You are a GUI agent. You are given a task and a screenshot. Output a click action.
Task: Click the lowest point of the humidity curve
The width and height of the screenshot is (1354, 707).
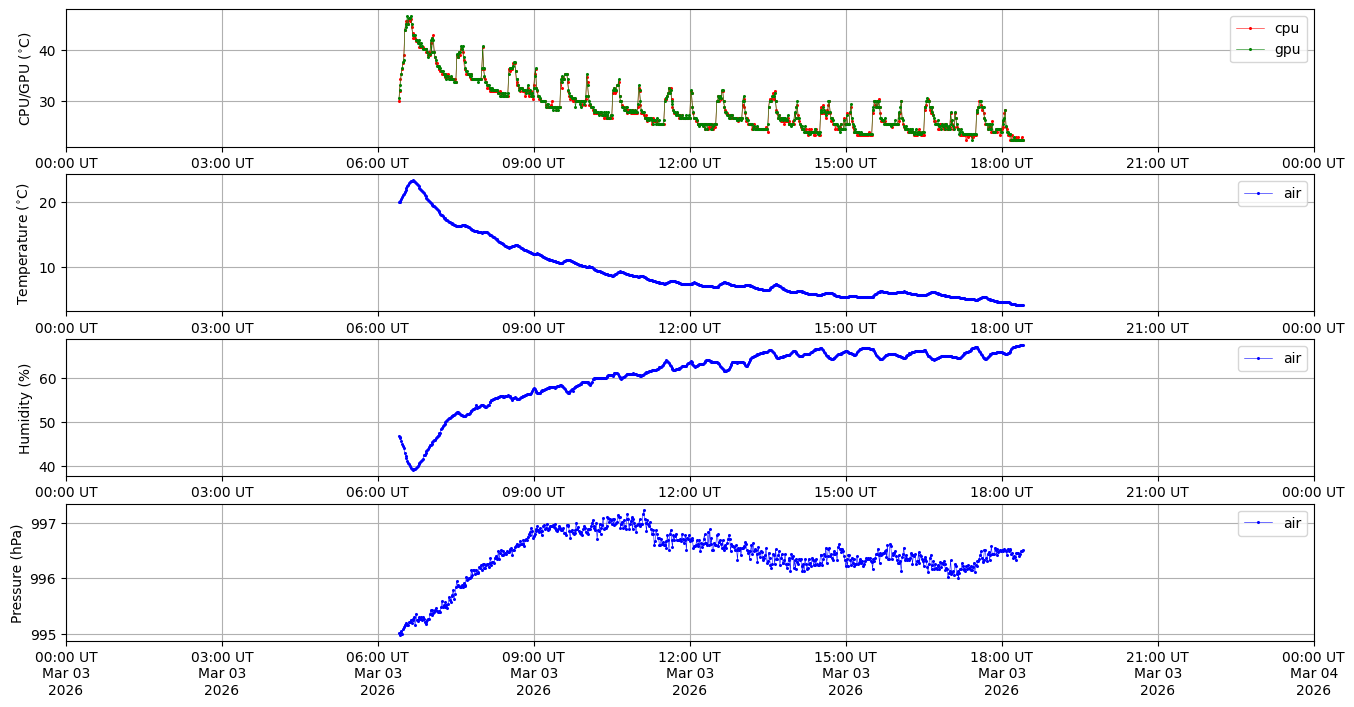413,469
